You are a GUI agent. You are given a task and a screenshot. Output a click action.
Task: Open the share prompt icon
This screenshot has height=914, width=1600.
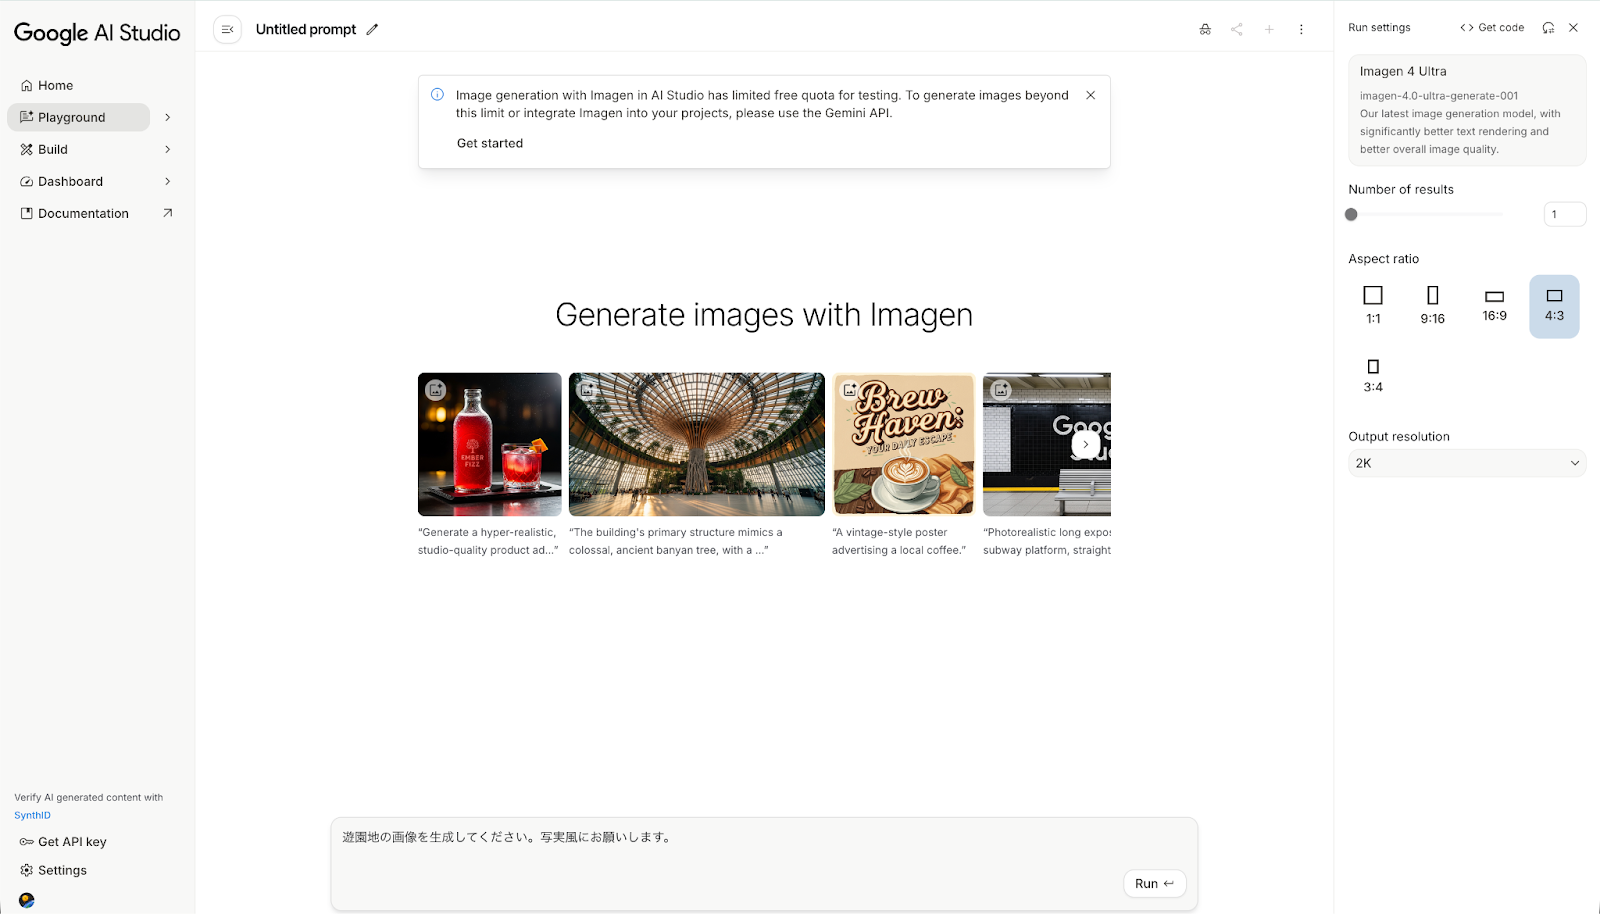[x=1237, y=29]
